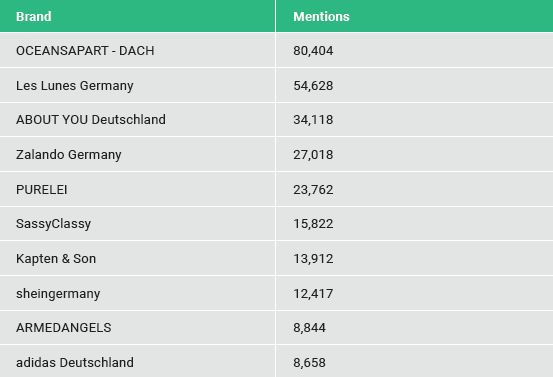Select the SassyClassy brand cell
Viewport: 553px width, 377px height.
[x=137, y=224]
